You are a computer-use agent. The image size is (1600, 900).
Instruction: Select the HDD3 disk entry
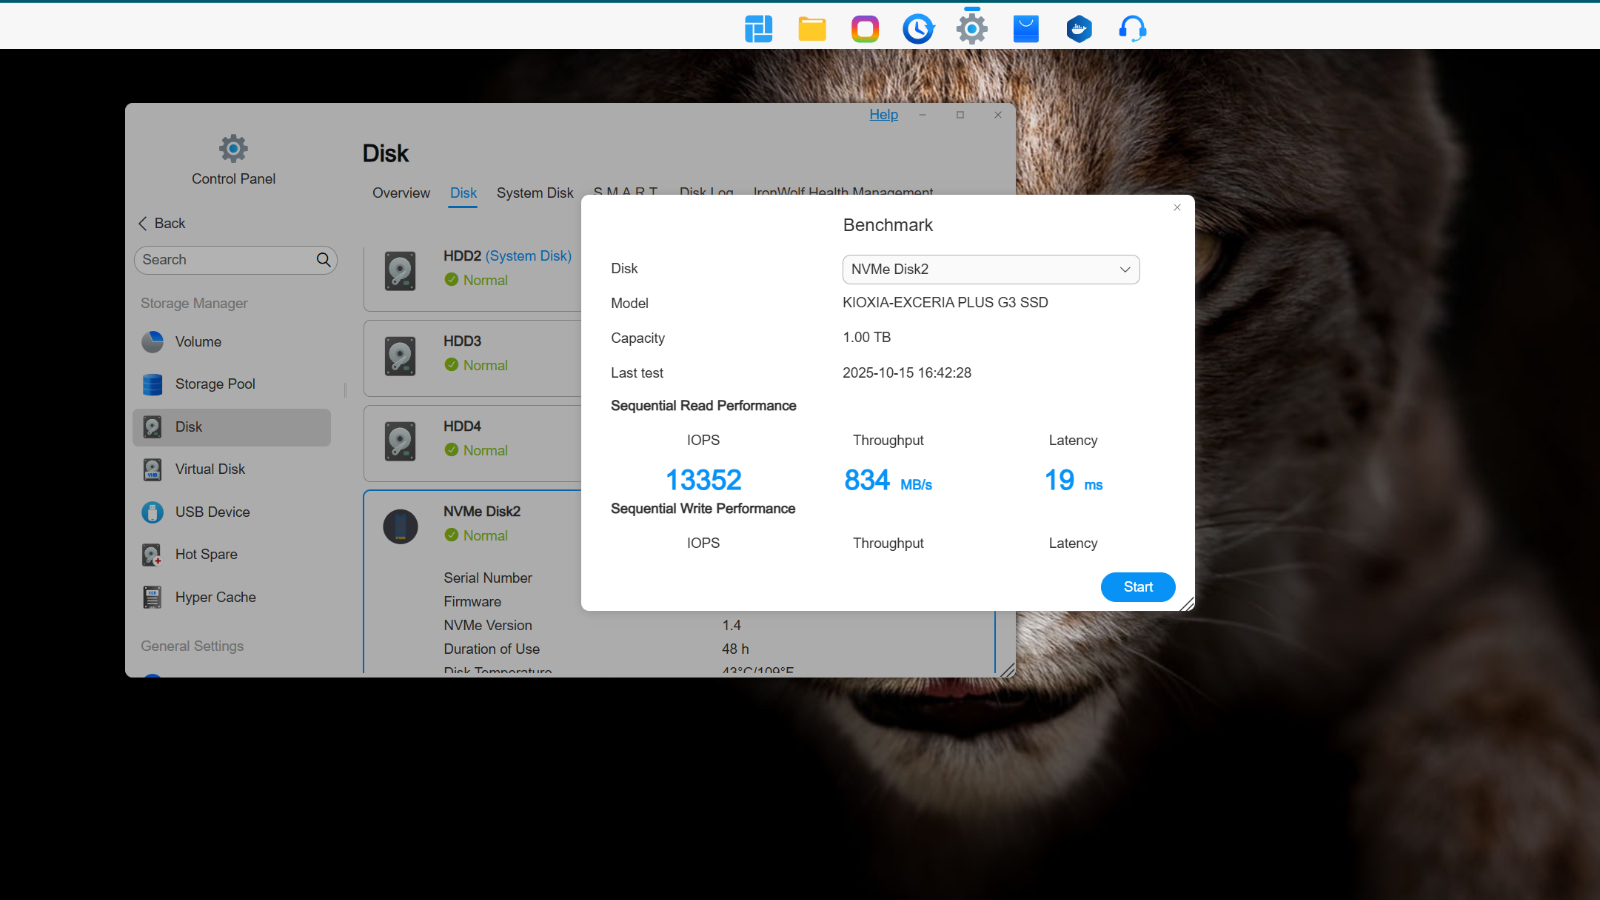(470, 355)
